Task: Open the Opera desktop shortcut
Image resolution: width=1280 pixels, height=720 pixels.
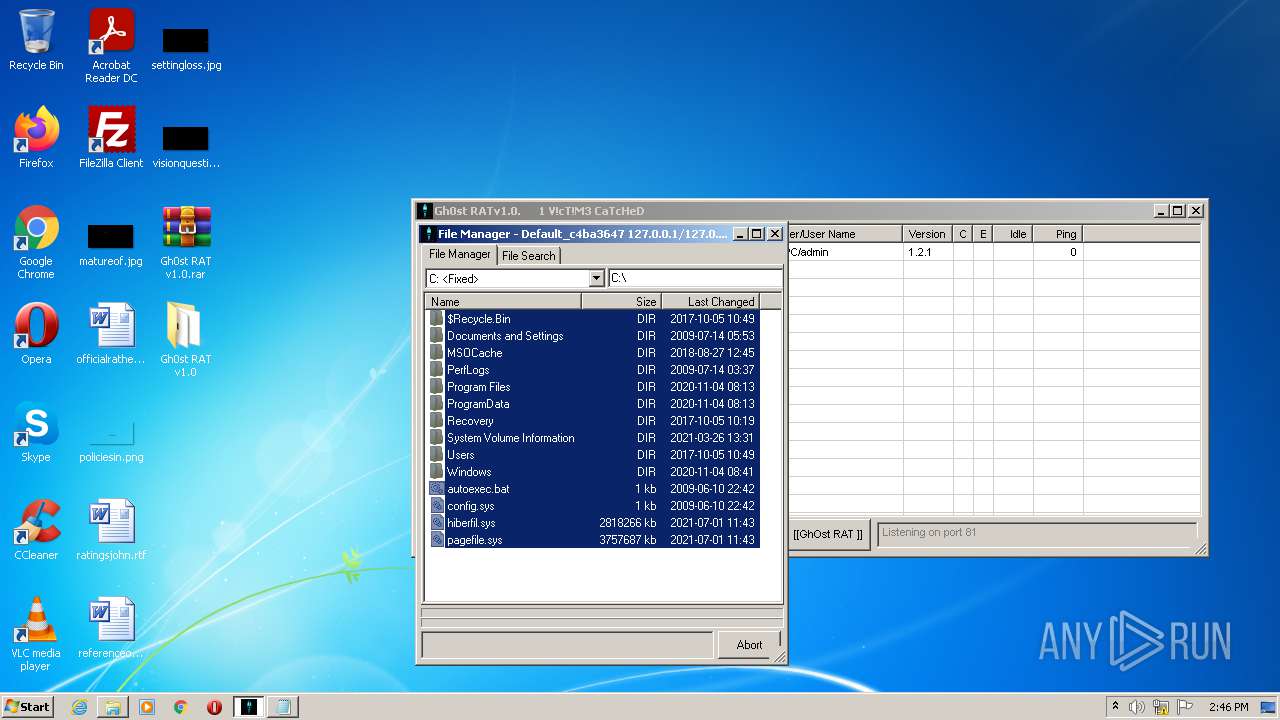Action: coord(36,334)
